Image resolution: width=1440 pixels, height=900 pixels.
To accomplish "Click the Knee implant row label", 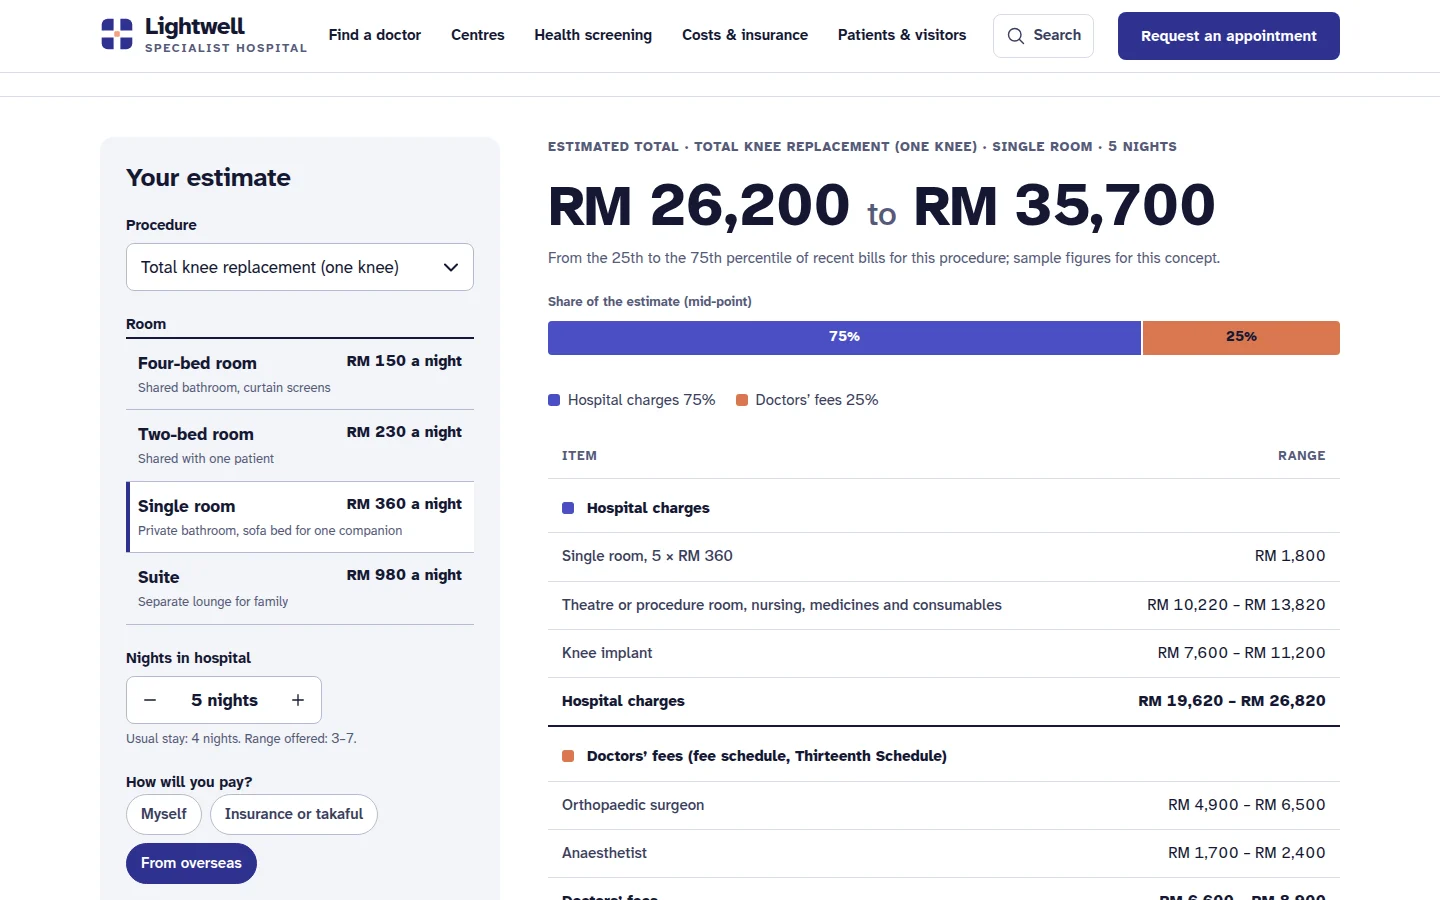I will (607, 653).
